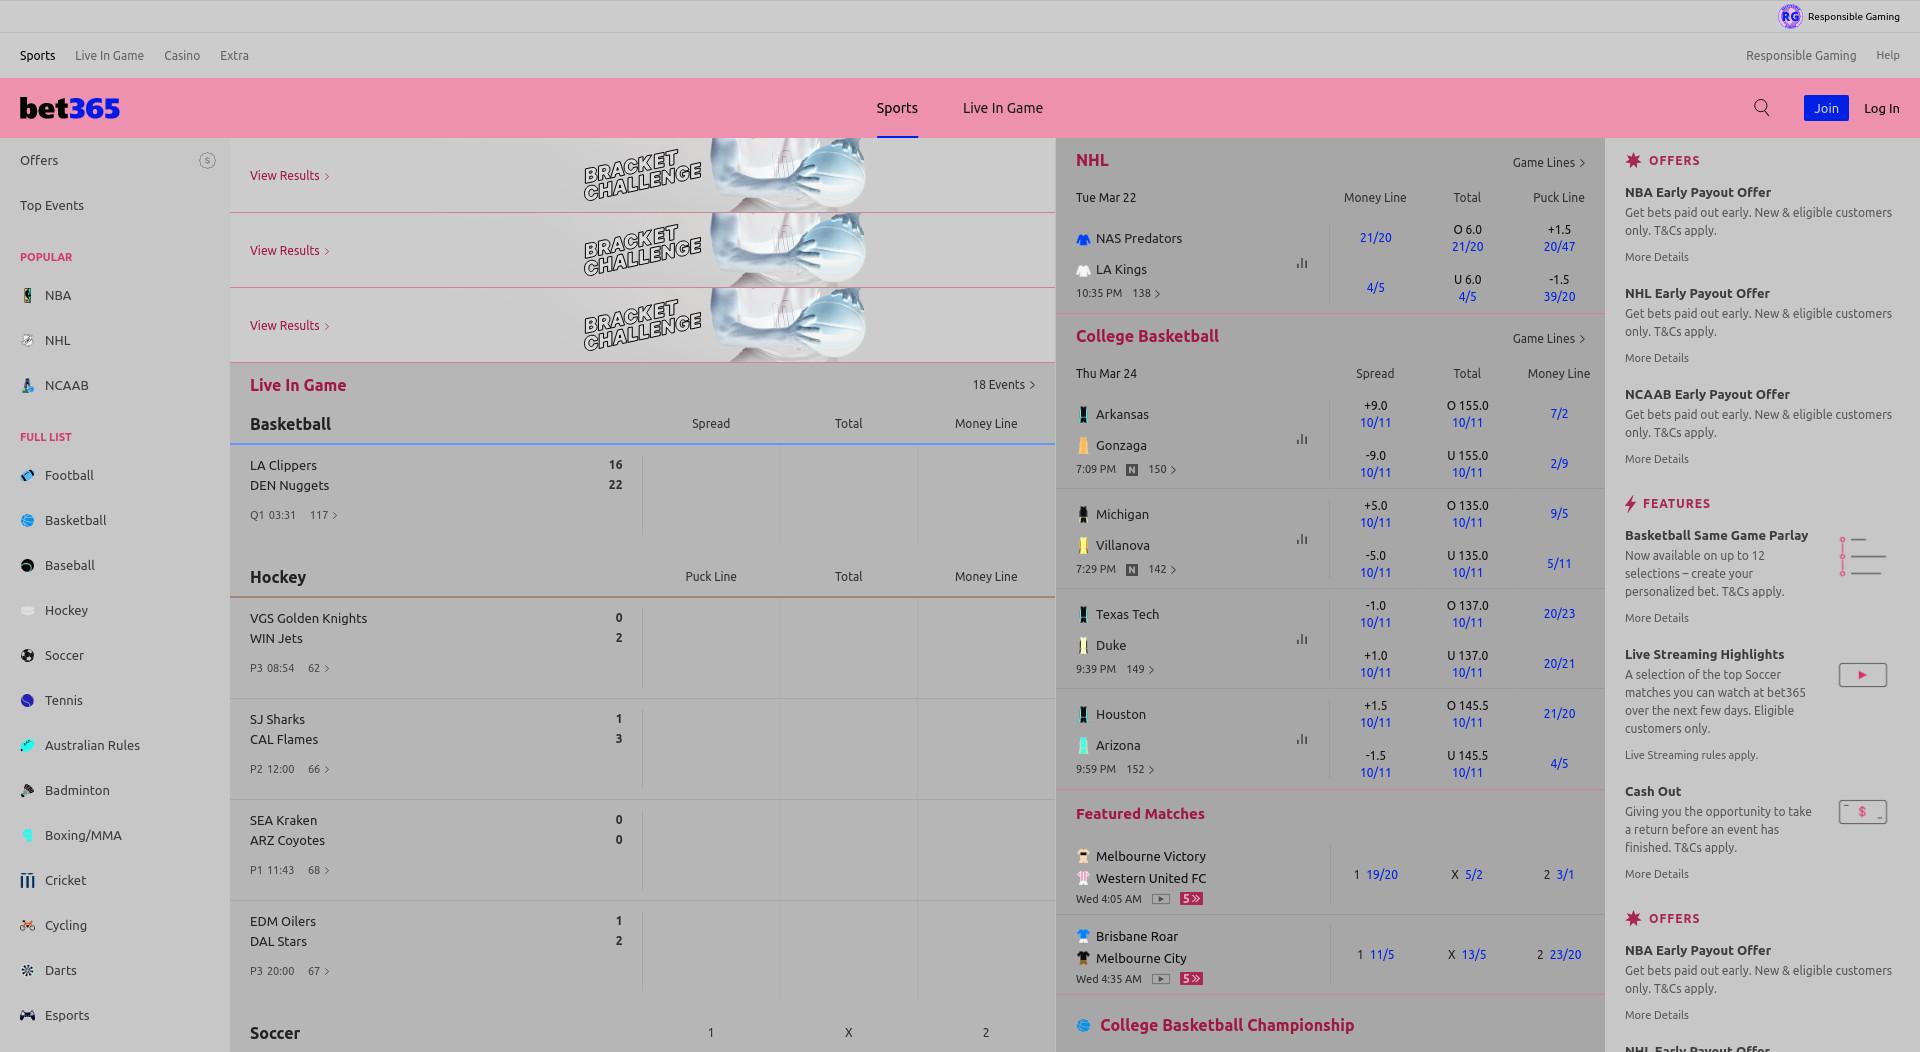1920x1052 pixels.
Task: Open the 18 Events live list
Action: (1004, 385)
